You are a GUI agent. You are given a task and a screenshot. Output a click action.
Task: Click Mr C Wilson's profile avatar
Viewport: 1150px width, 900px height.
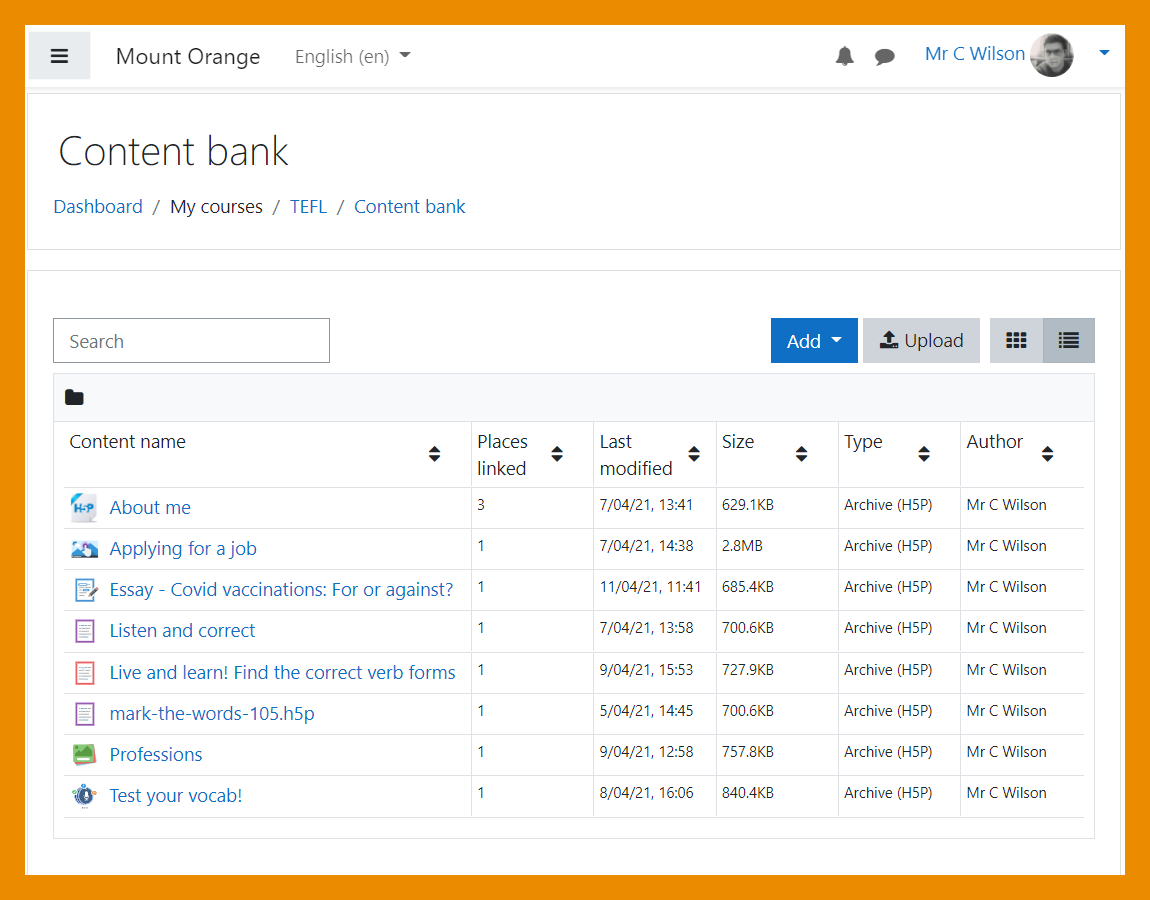(1051, 55)
